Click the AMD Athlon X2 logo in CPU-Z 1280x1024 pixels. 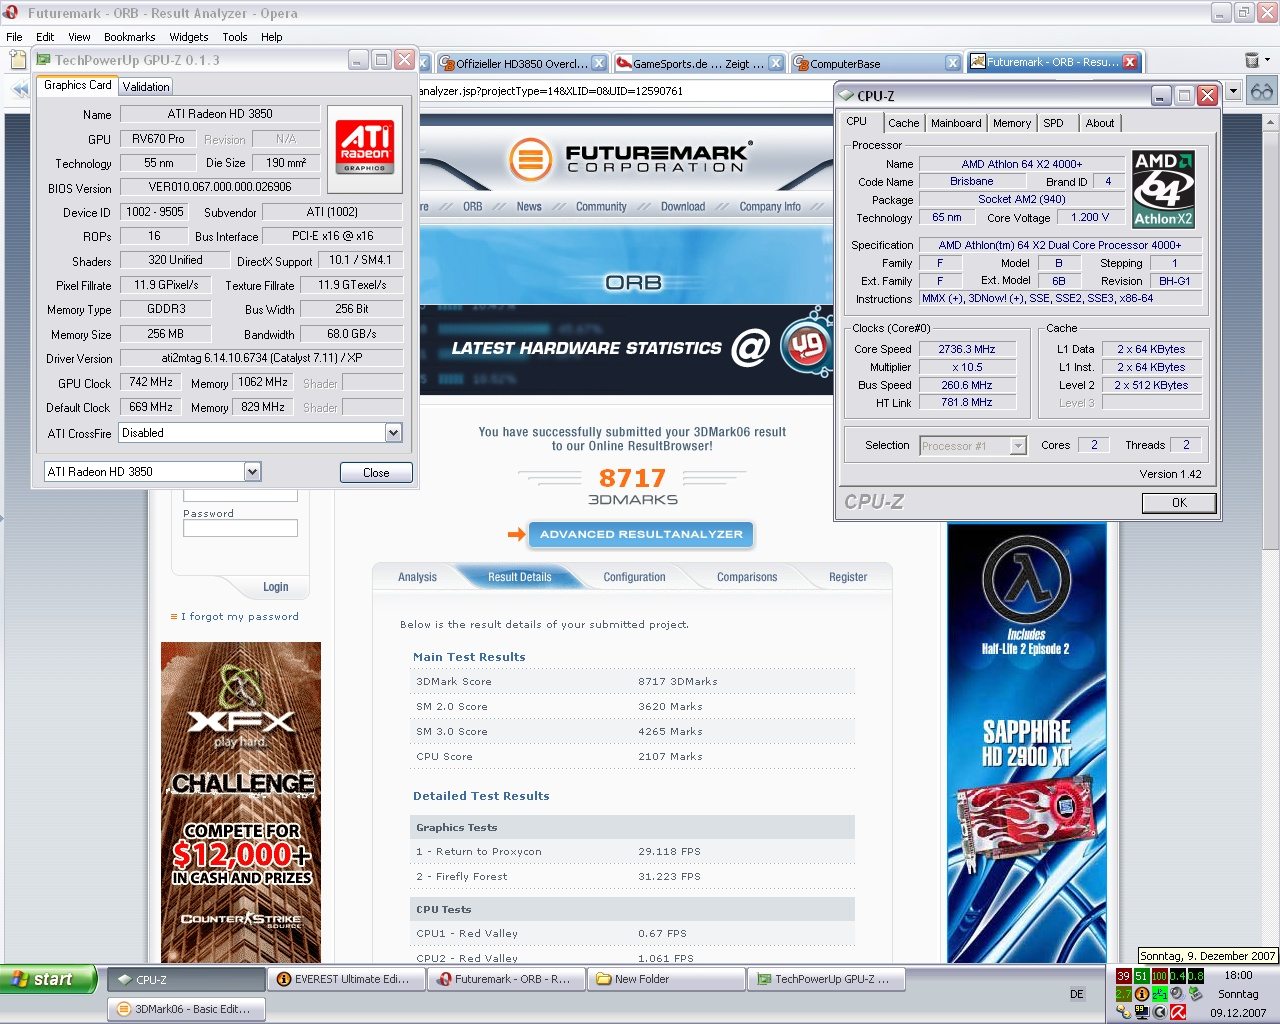(1163, 188)
